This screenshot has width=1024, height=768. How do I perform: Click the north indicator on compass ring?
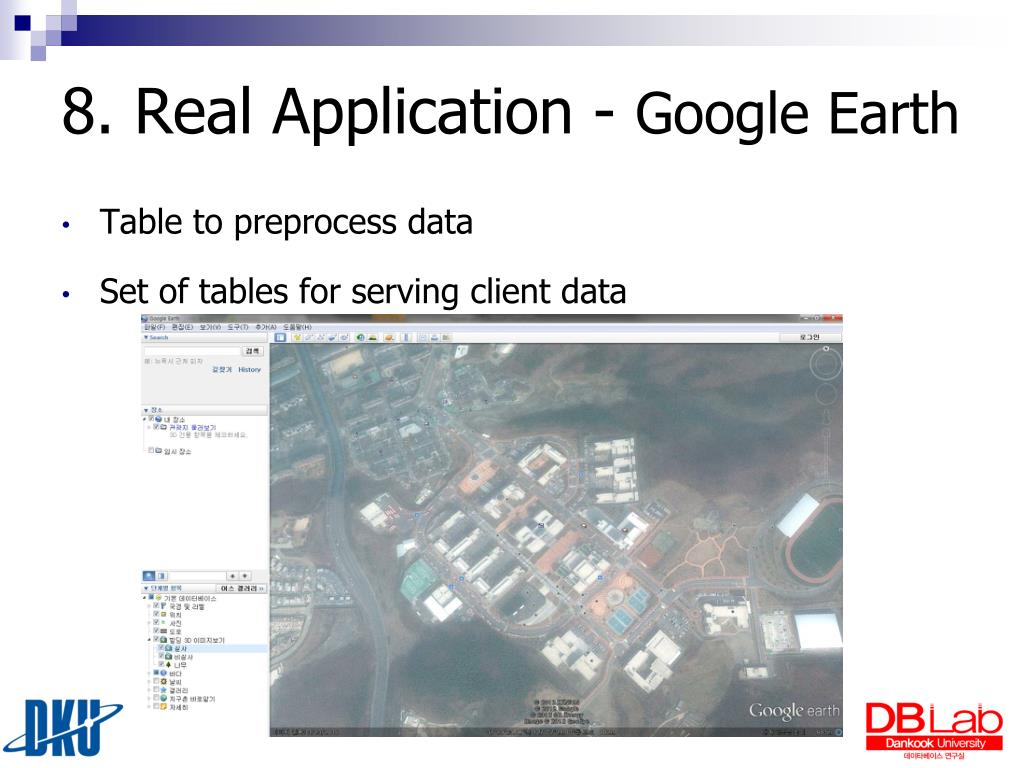[826, 349]
